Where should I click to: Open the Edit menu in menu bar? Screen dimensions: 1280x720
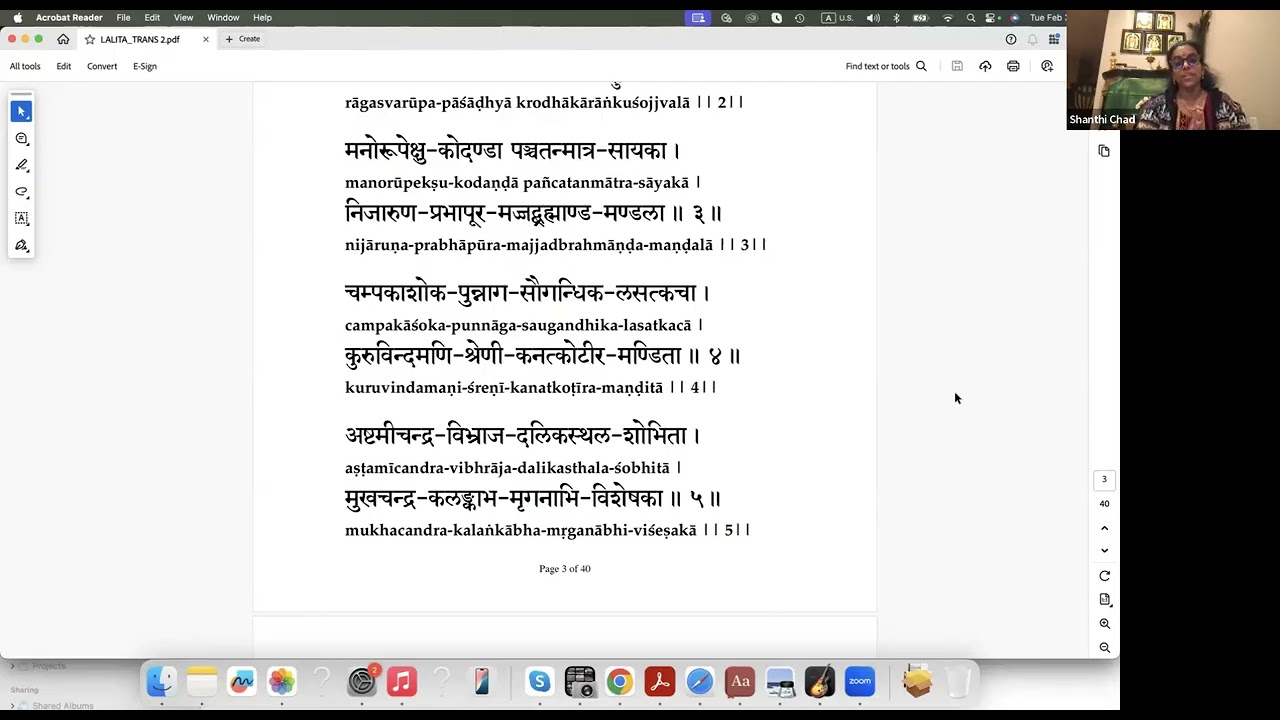pos(152,17)
